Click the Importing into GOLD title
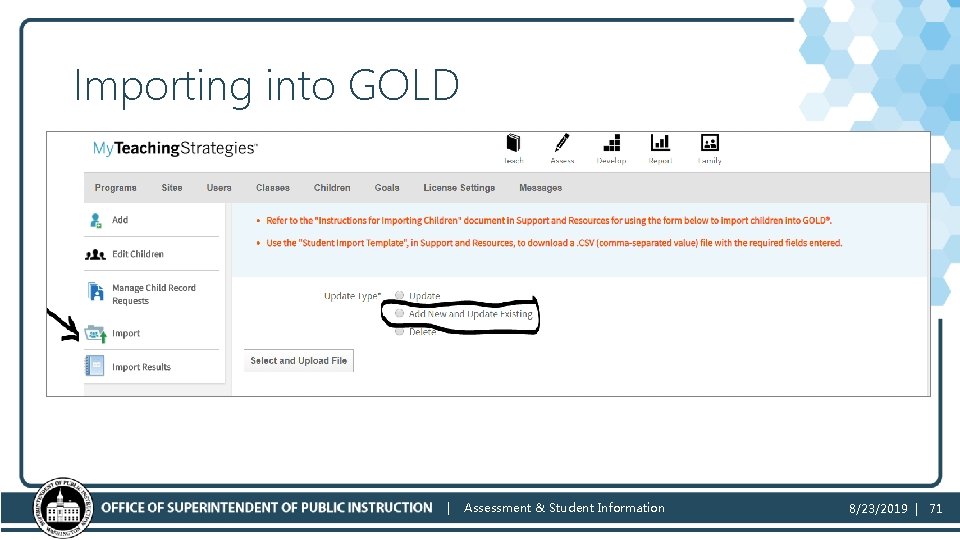The image size is (960, 540). 266,85
